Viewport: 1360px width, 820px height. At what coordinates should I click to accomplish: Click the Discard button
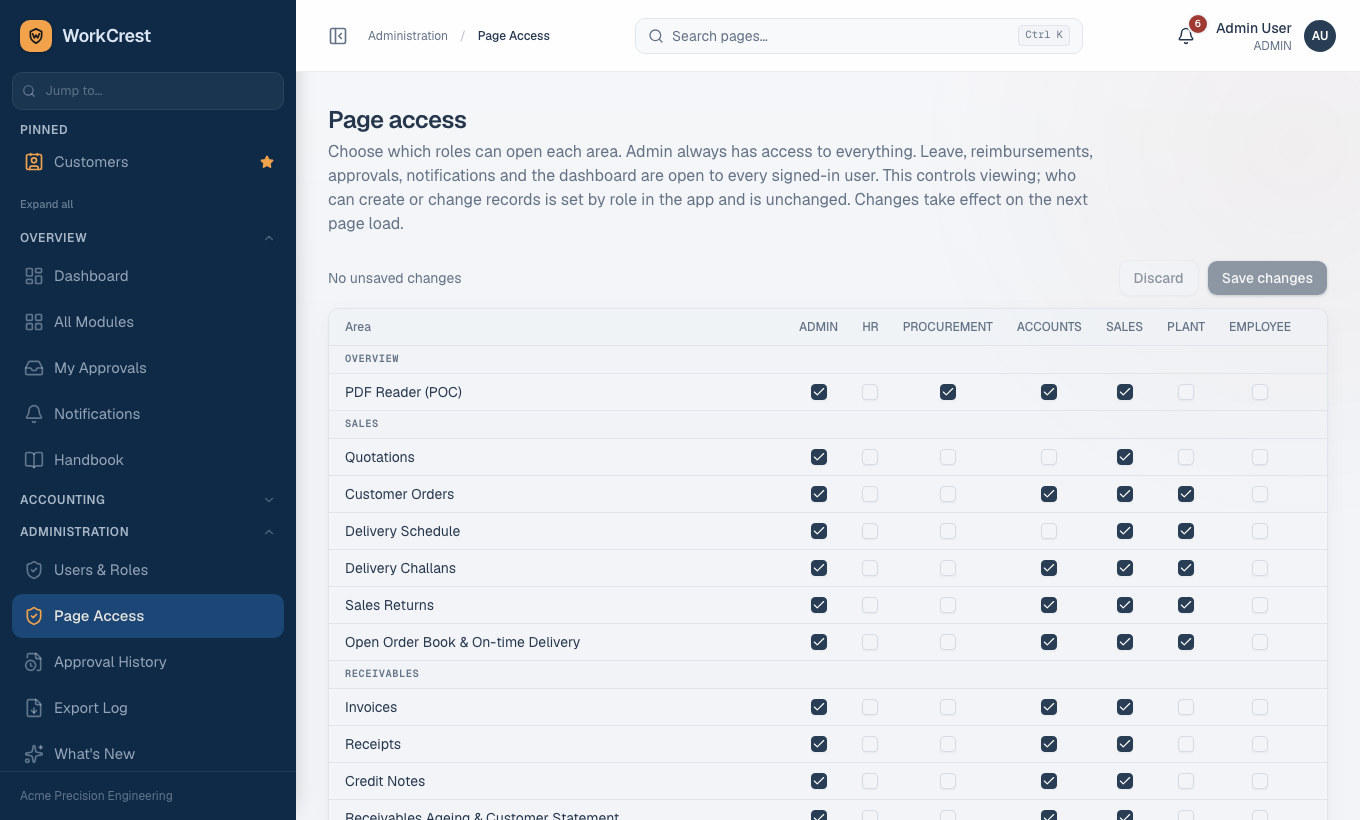1158,278
